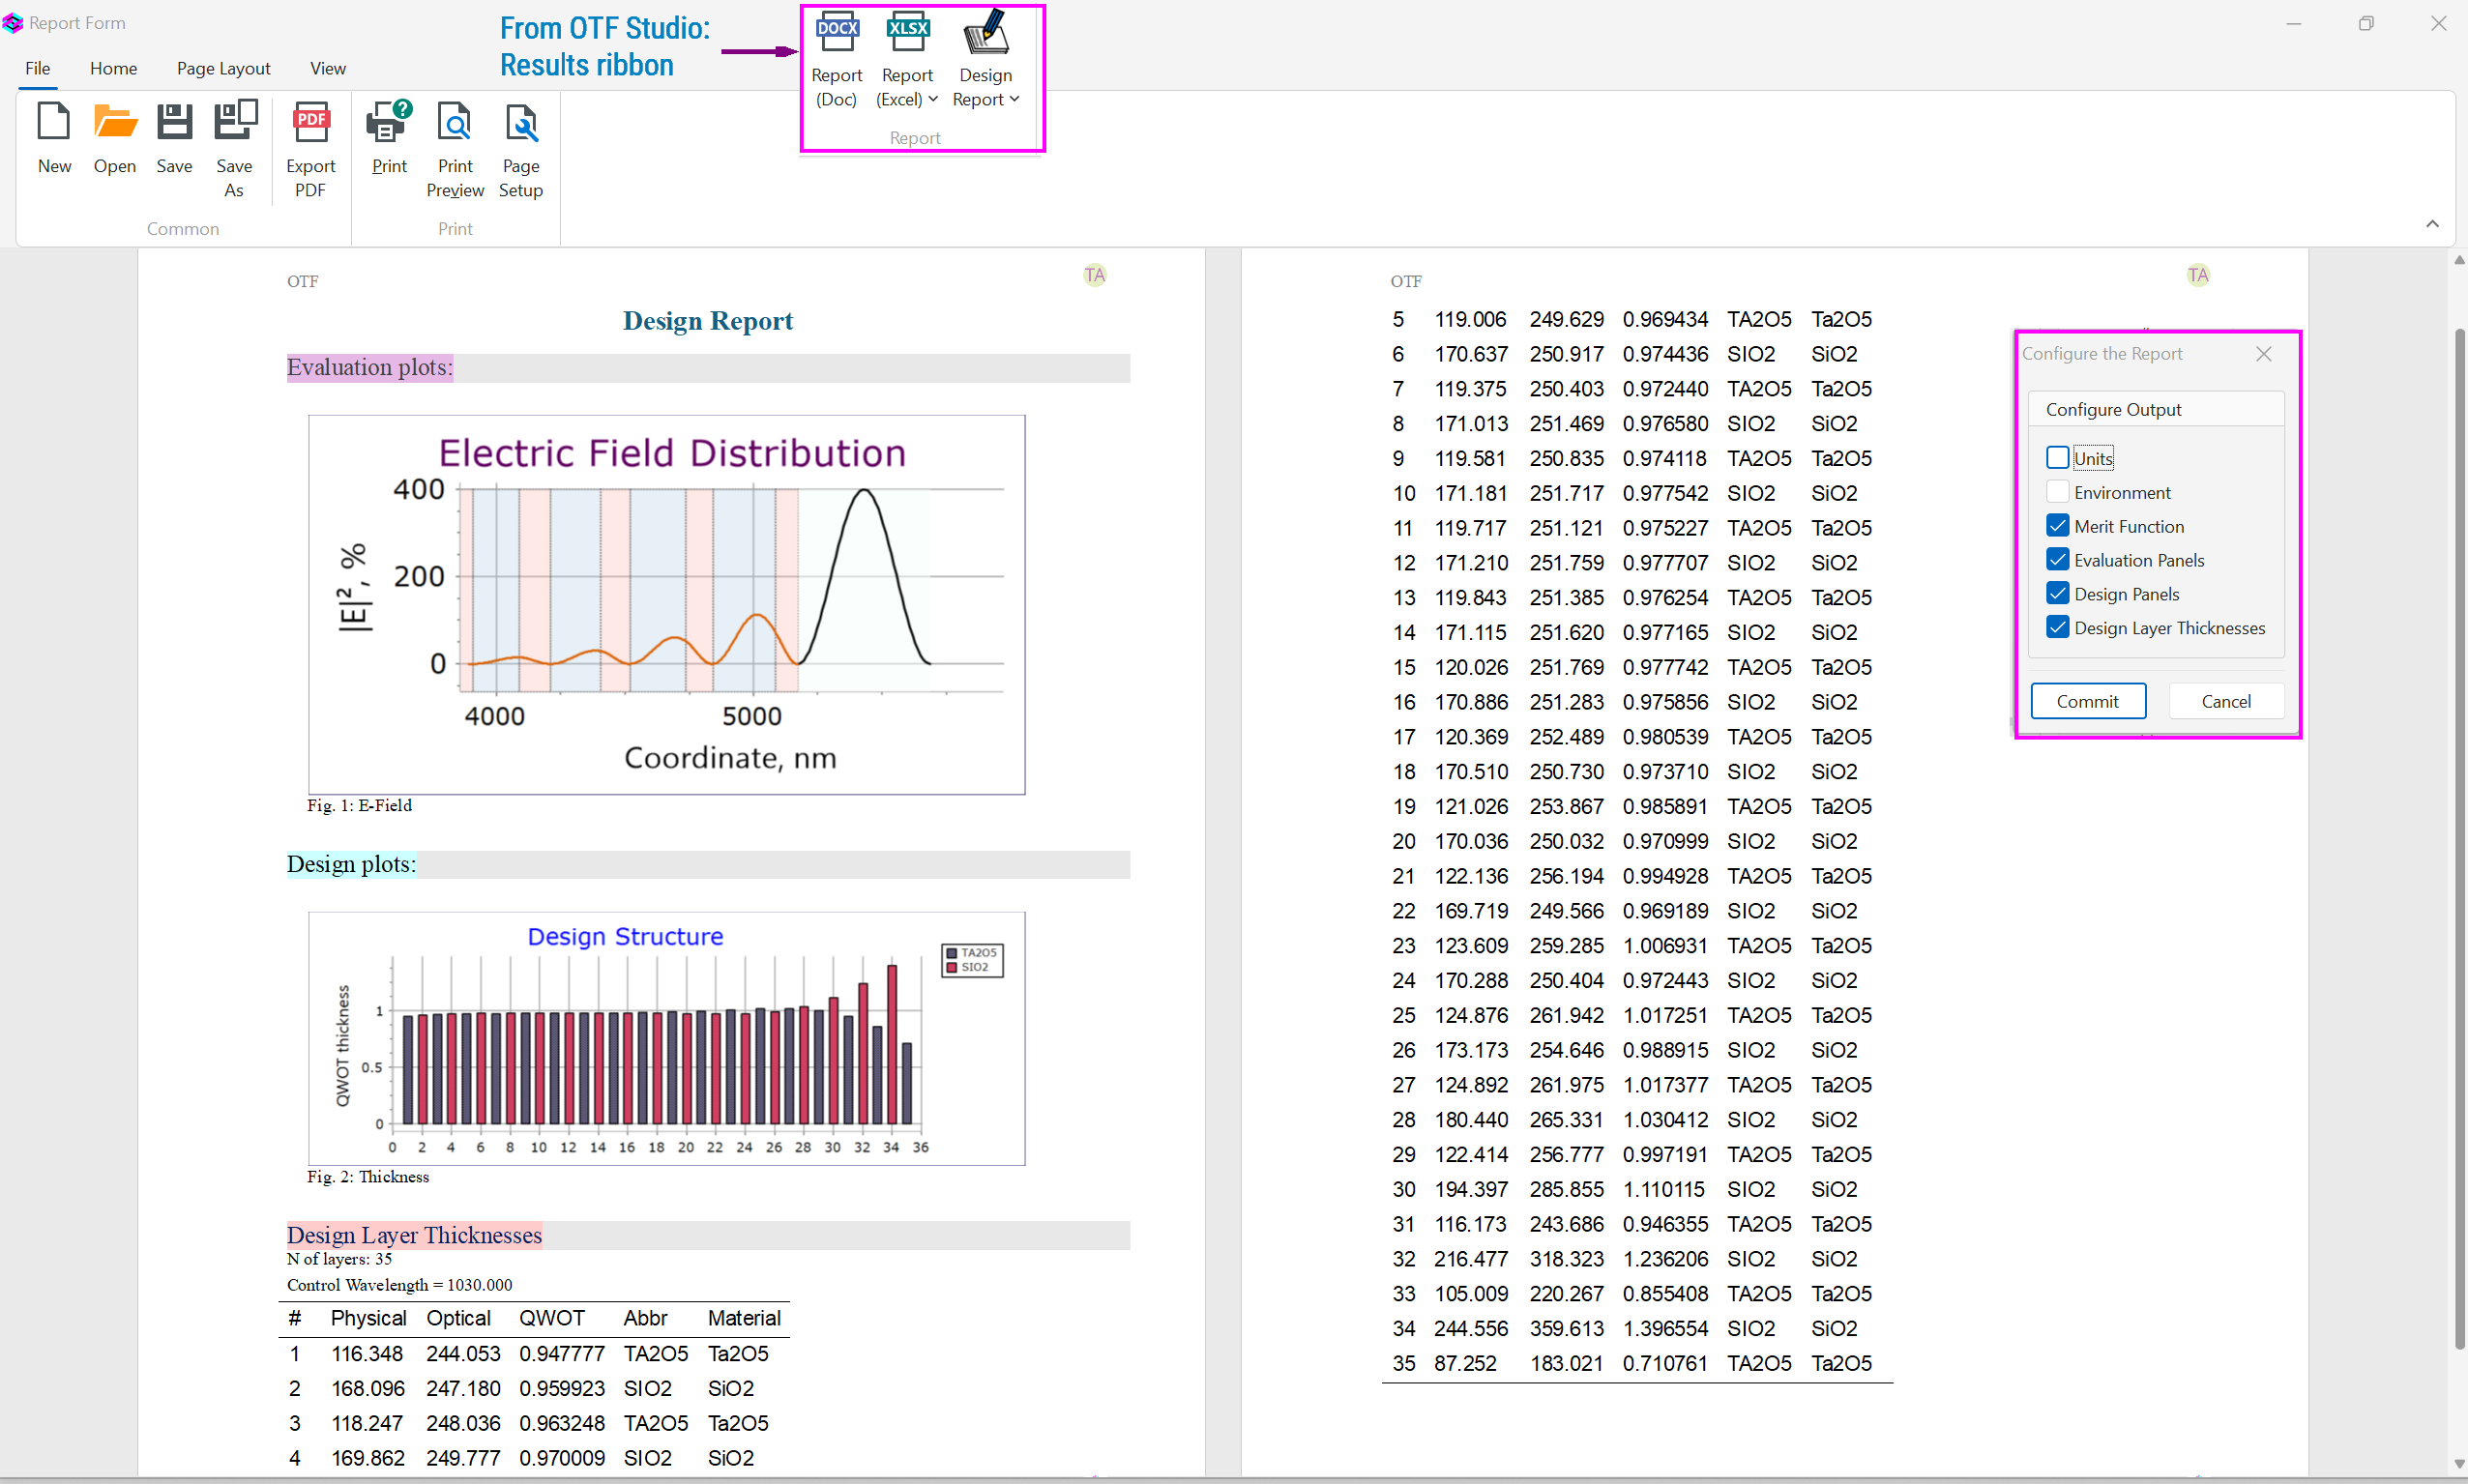Click the Control Wavelength = 1030.000 text
Viewport: 2469px width, 1484px height.
tap(400, 1286)
